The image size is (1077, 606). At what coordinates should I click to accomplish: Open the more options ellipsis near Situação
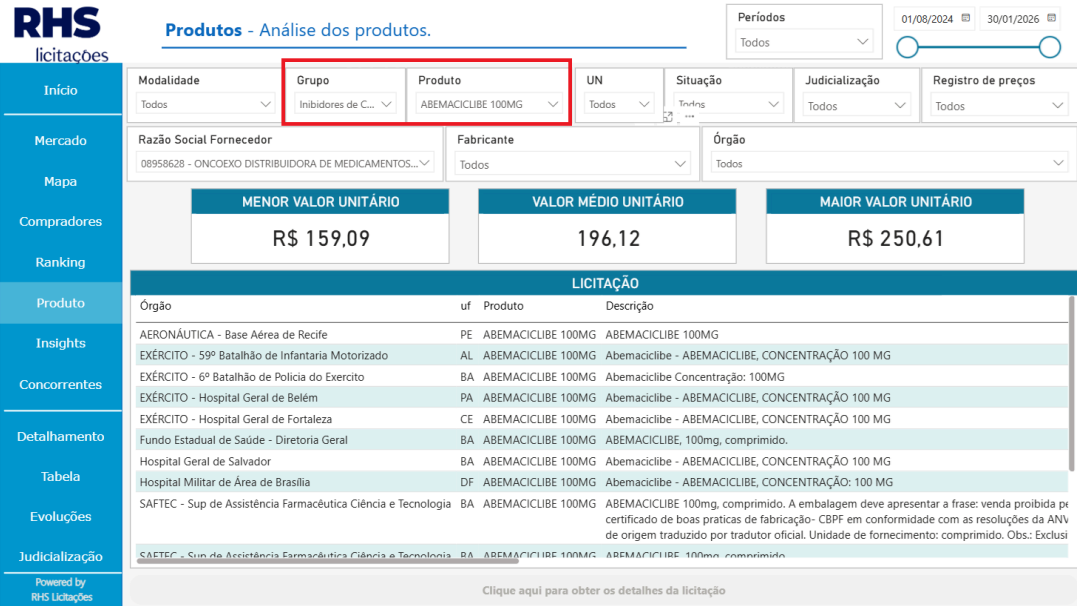tap(690, 117)
